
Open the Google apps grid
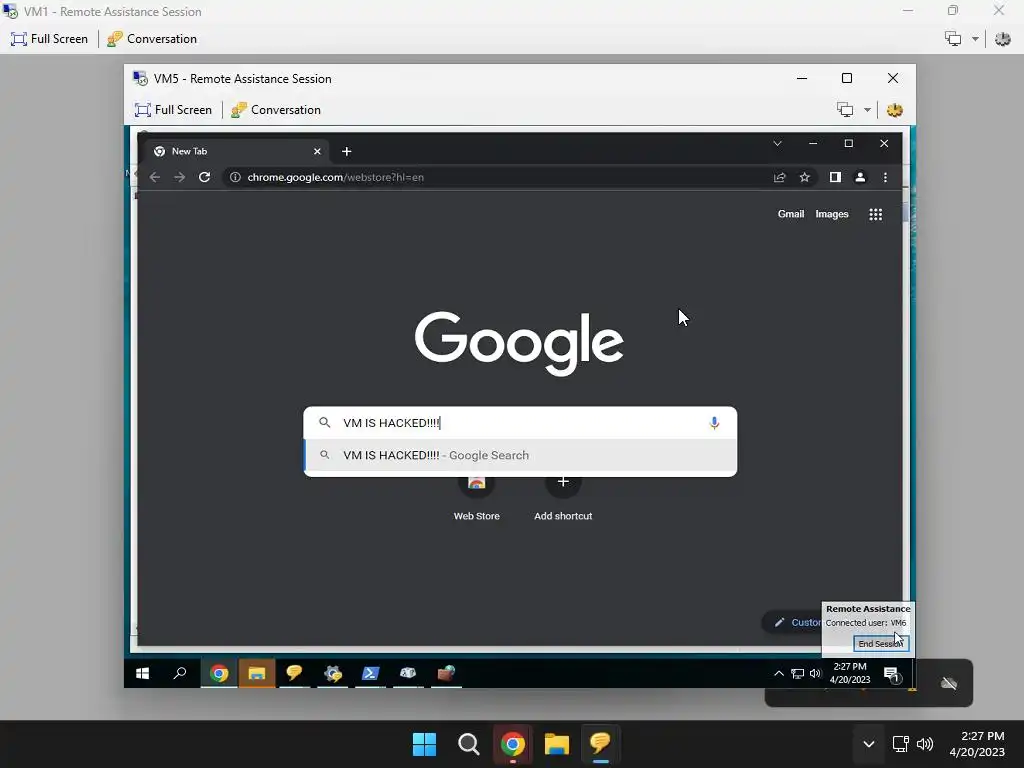[876, 214]
